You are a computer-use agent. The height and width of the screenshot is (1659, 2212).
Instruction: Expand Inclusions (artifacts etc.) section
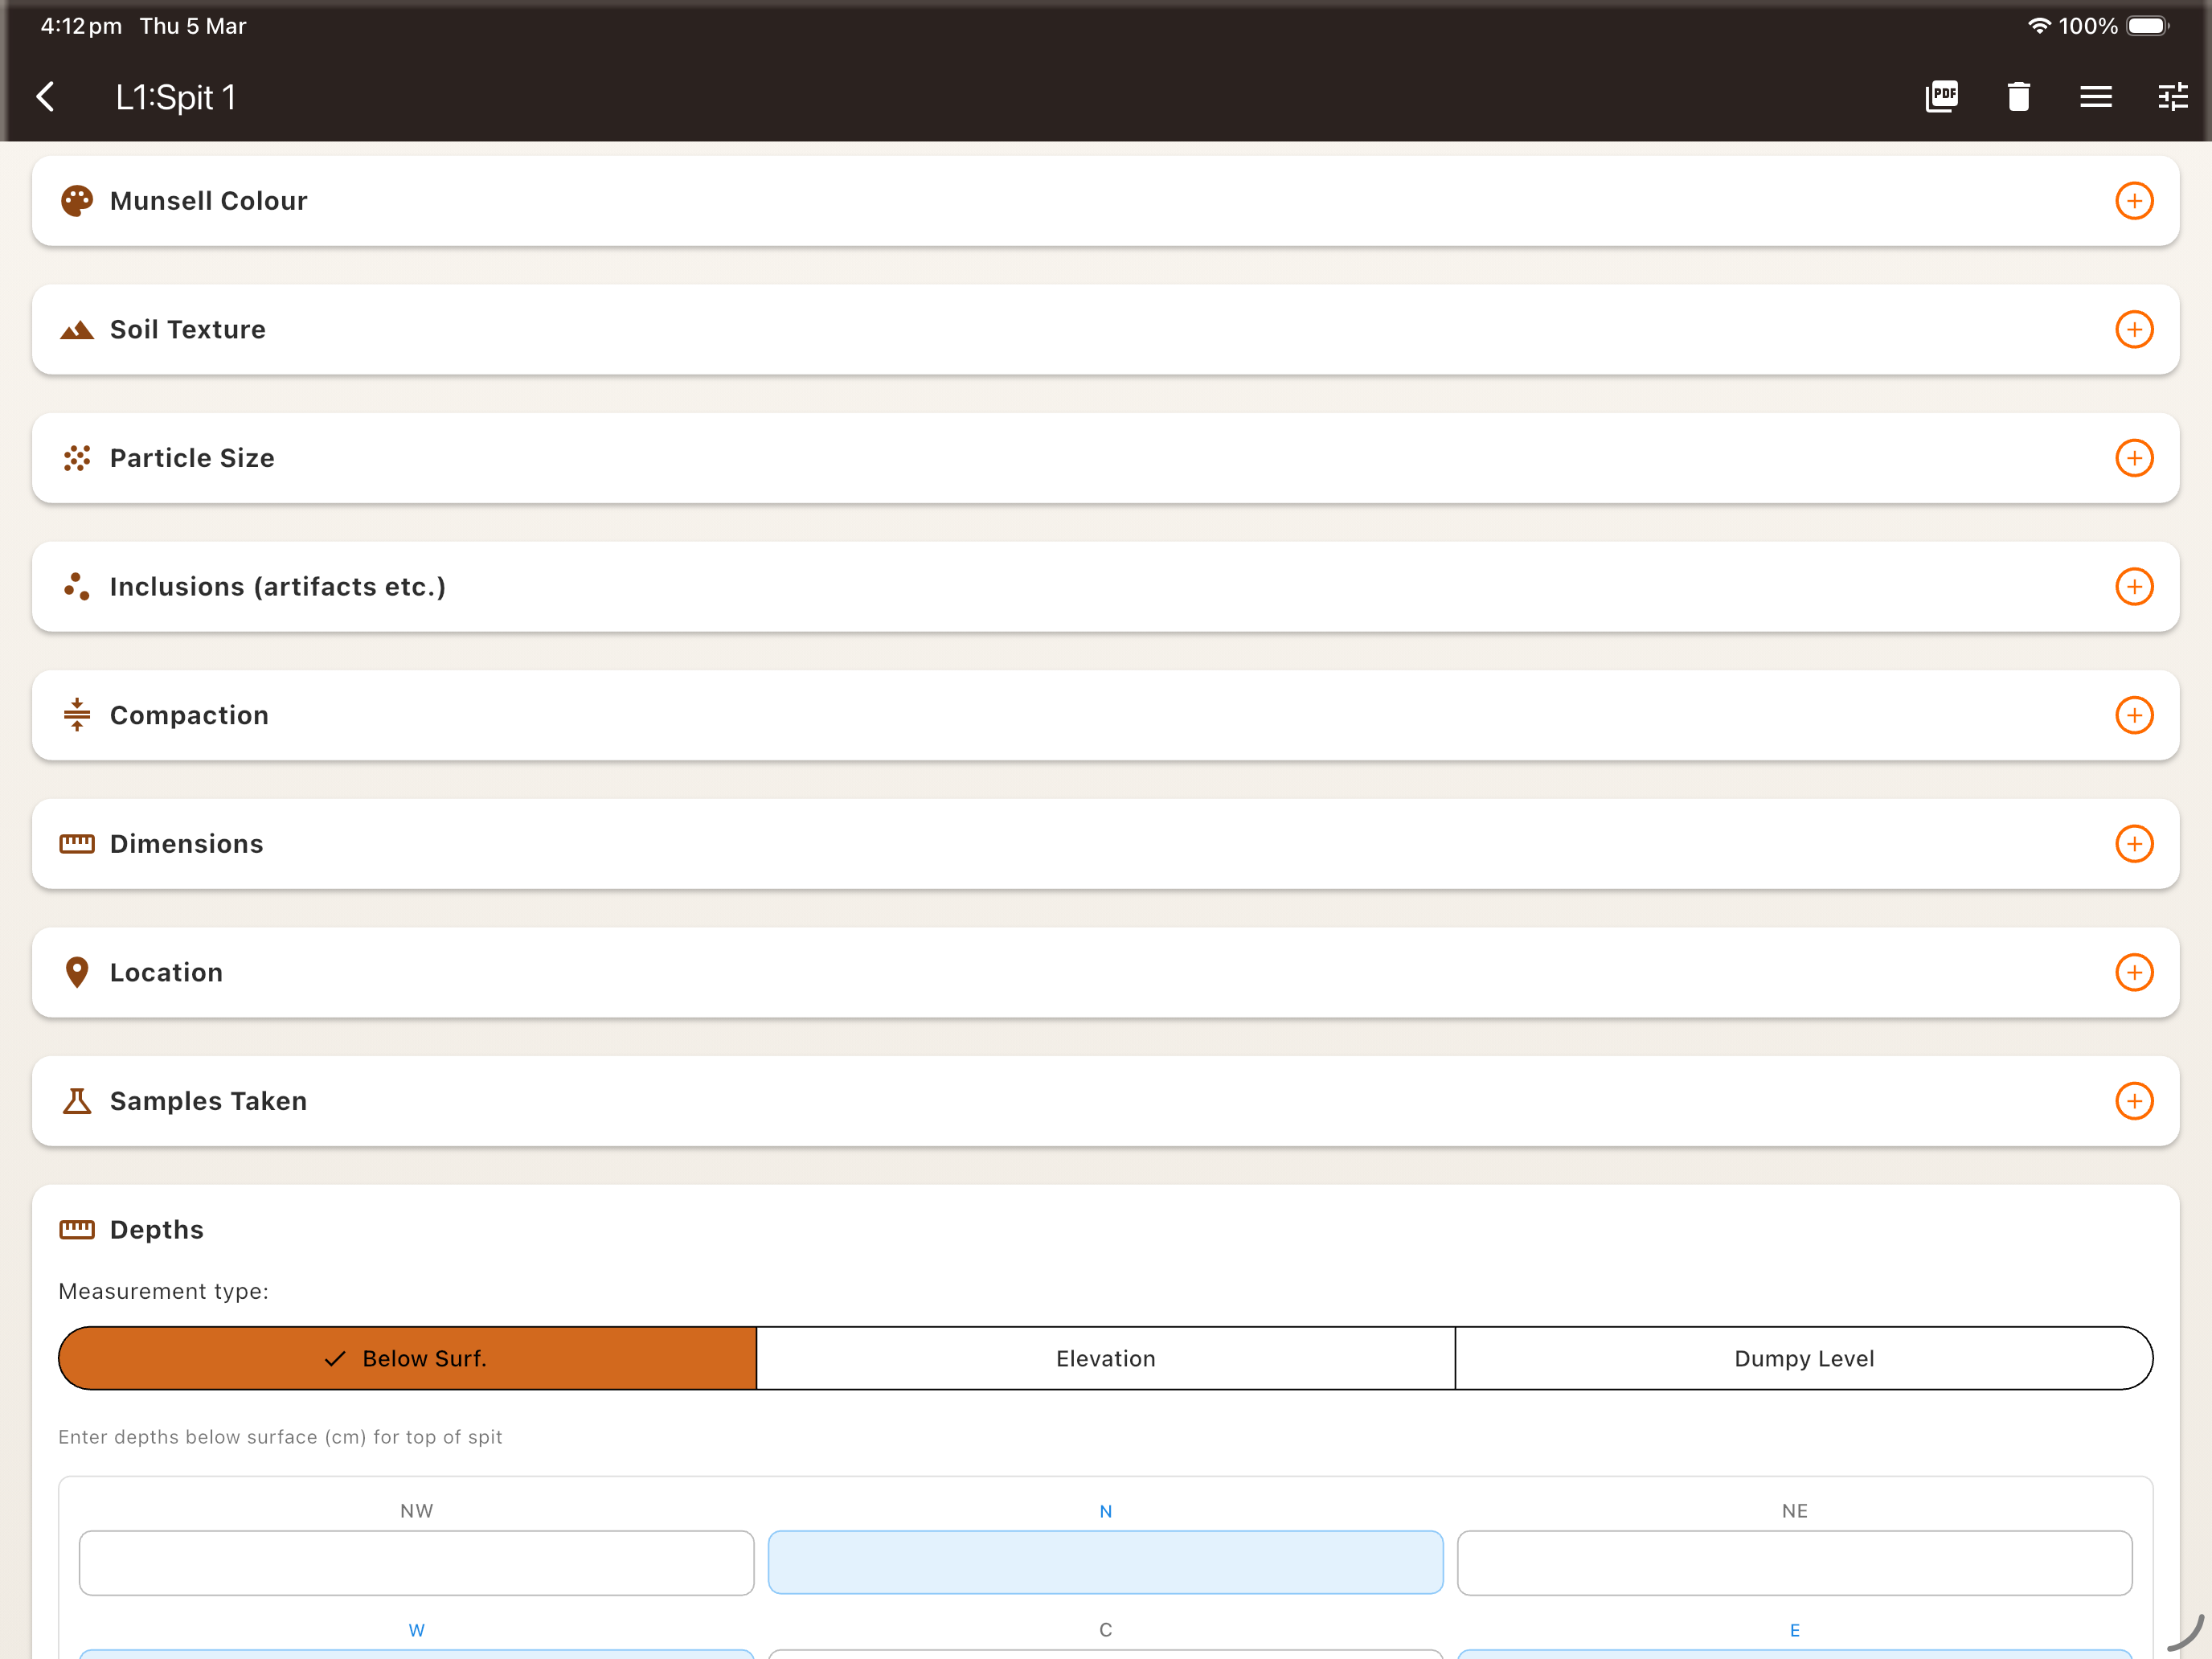point(2133,586)
